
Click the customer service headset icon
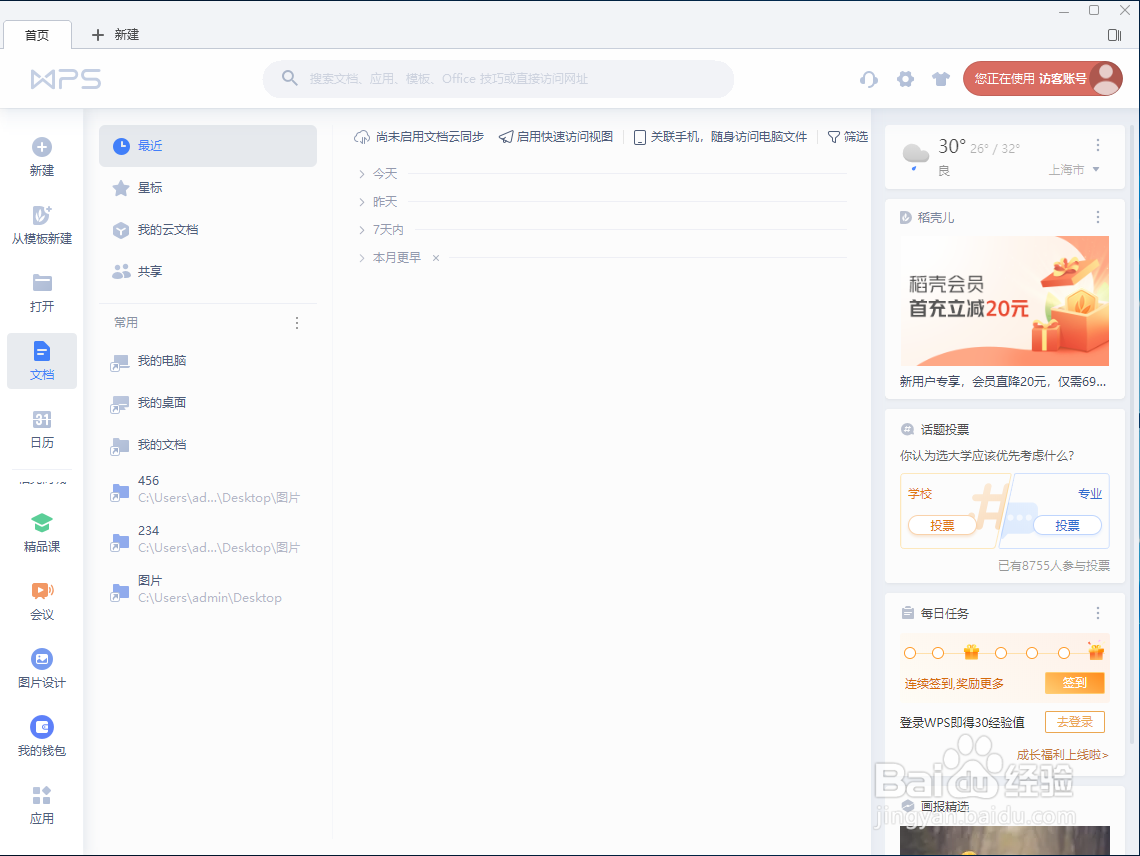[868, 79]
